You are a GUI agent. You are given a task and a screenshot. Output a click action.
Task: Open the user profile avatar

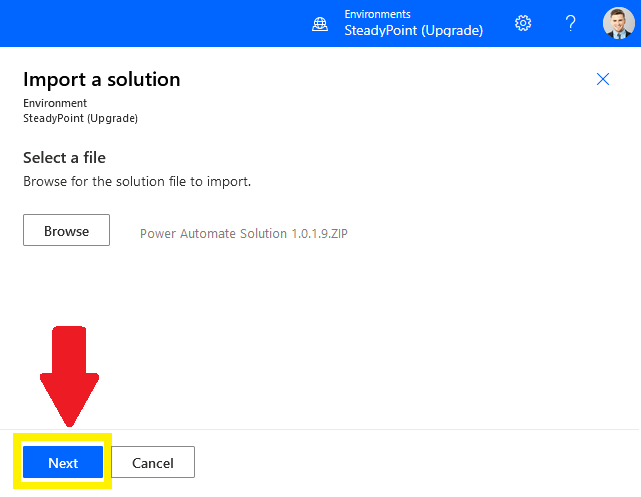(619, 23)
